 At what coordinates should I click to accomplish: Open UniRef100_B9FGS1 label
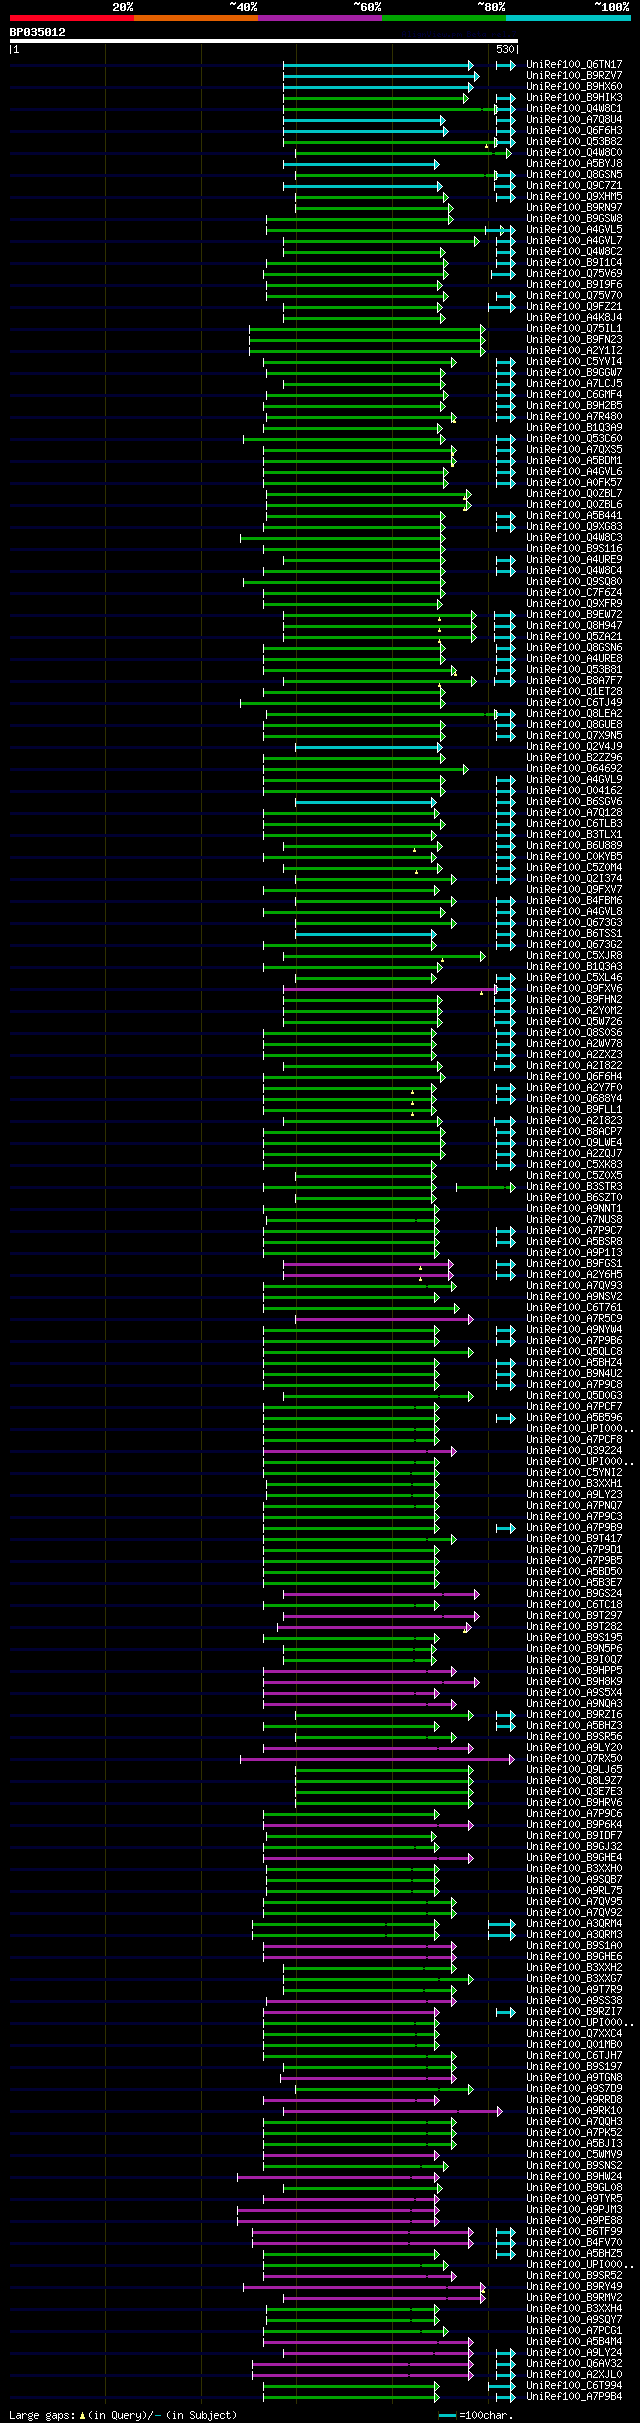(574, 1264)
